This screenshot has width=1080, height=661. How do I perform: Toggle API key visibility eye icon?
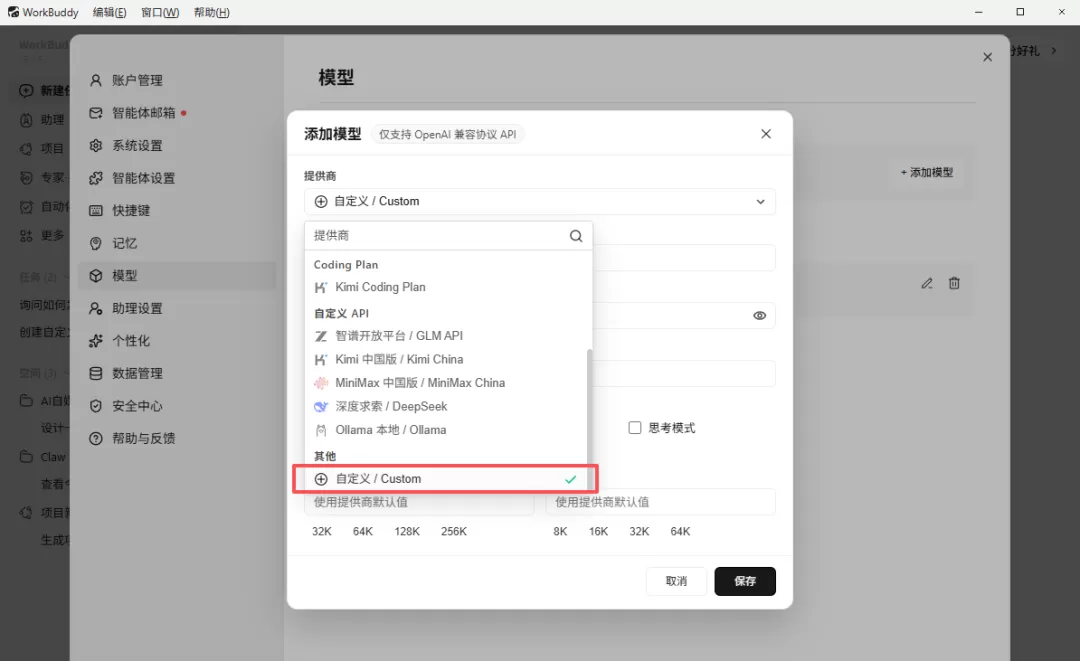[759, 315]
